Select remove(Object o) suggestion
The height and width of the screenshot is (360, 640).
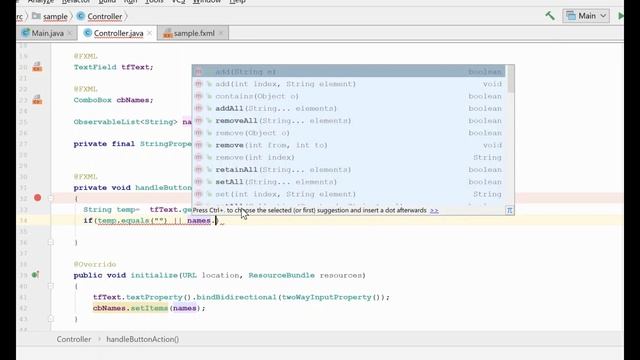pos(349,133)
